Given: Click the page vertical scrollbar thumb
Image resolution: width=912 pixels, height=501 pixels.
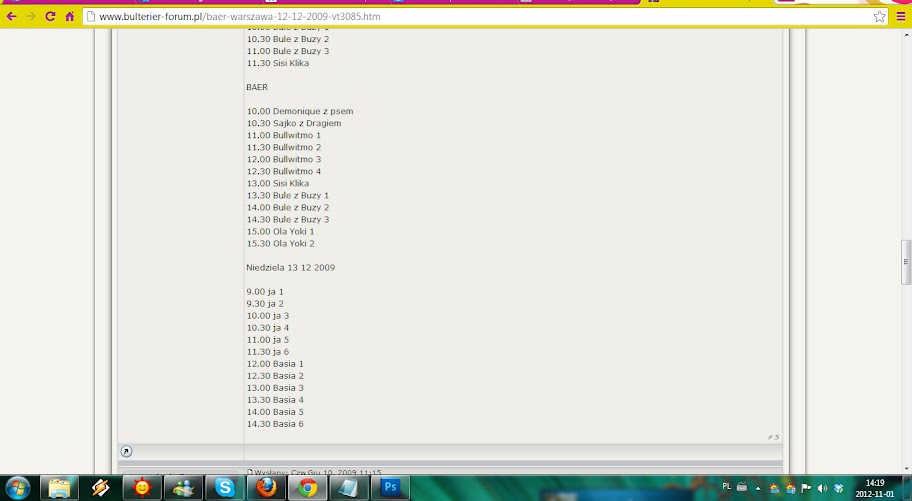Looking at the screenshot, I should [906, 262].
